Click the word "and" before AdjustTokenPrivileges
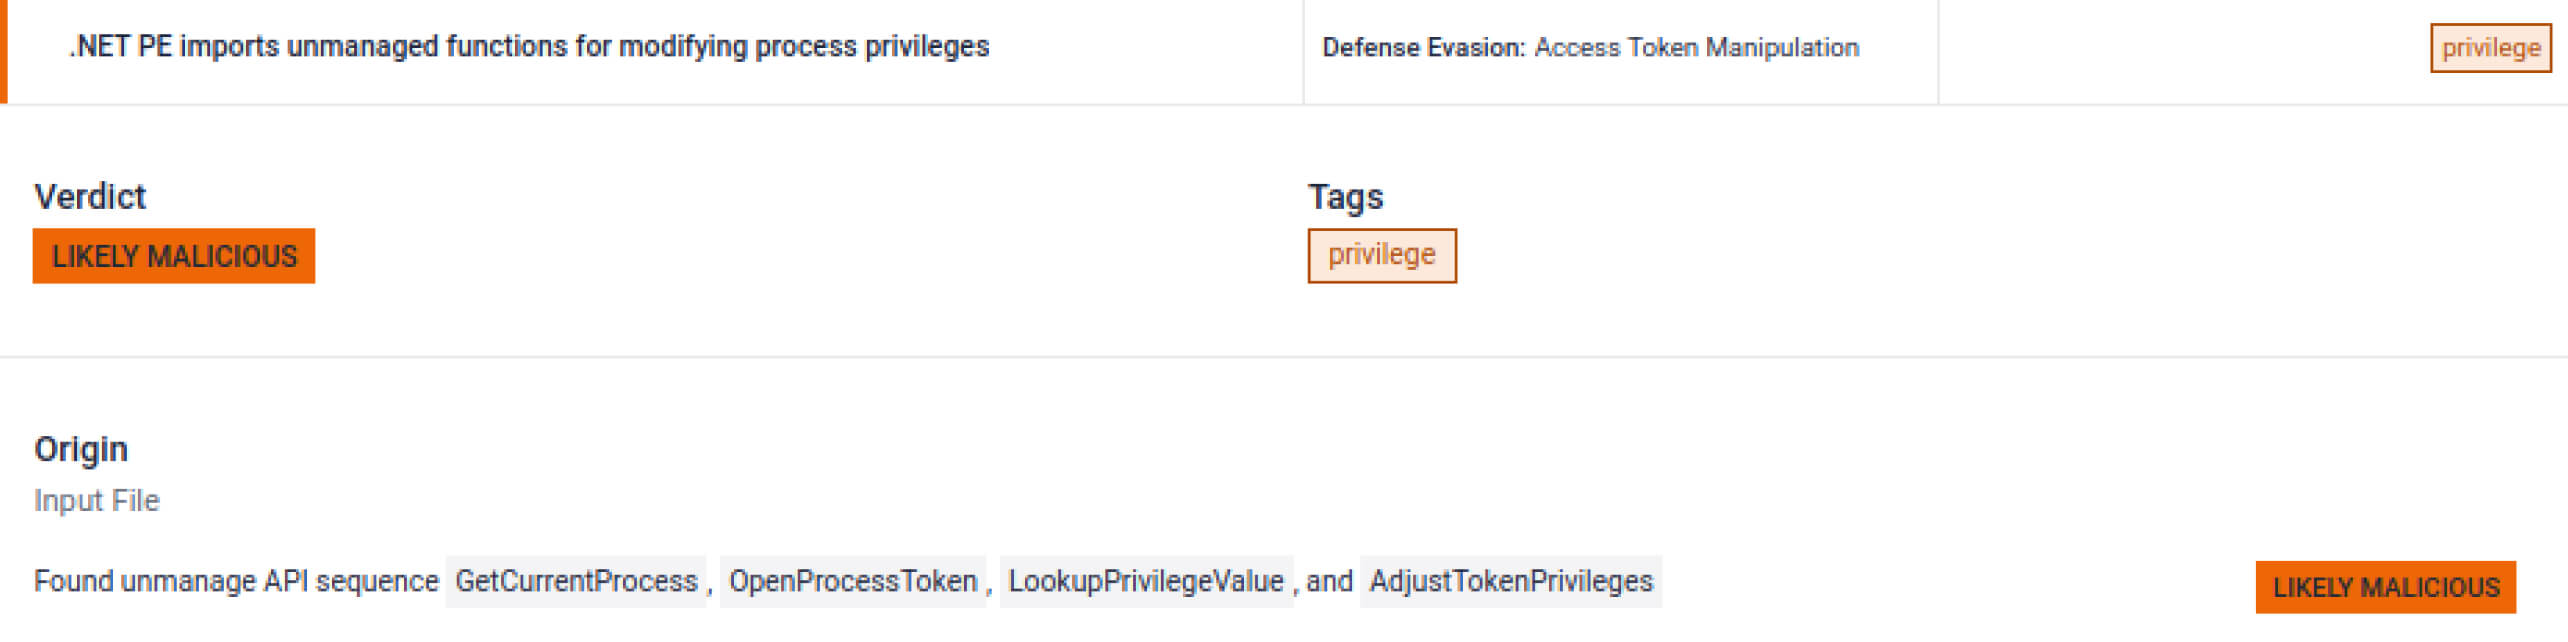Screen dimensions: 2568x642 click(x=1329, y=581)
